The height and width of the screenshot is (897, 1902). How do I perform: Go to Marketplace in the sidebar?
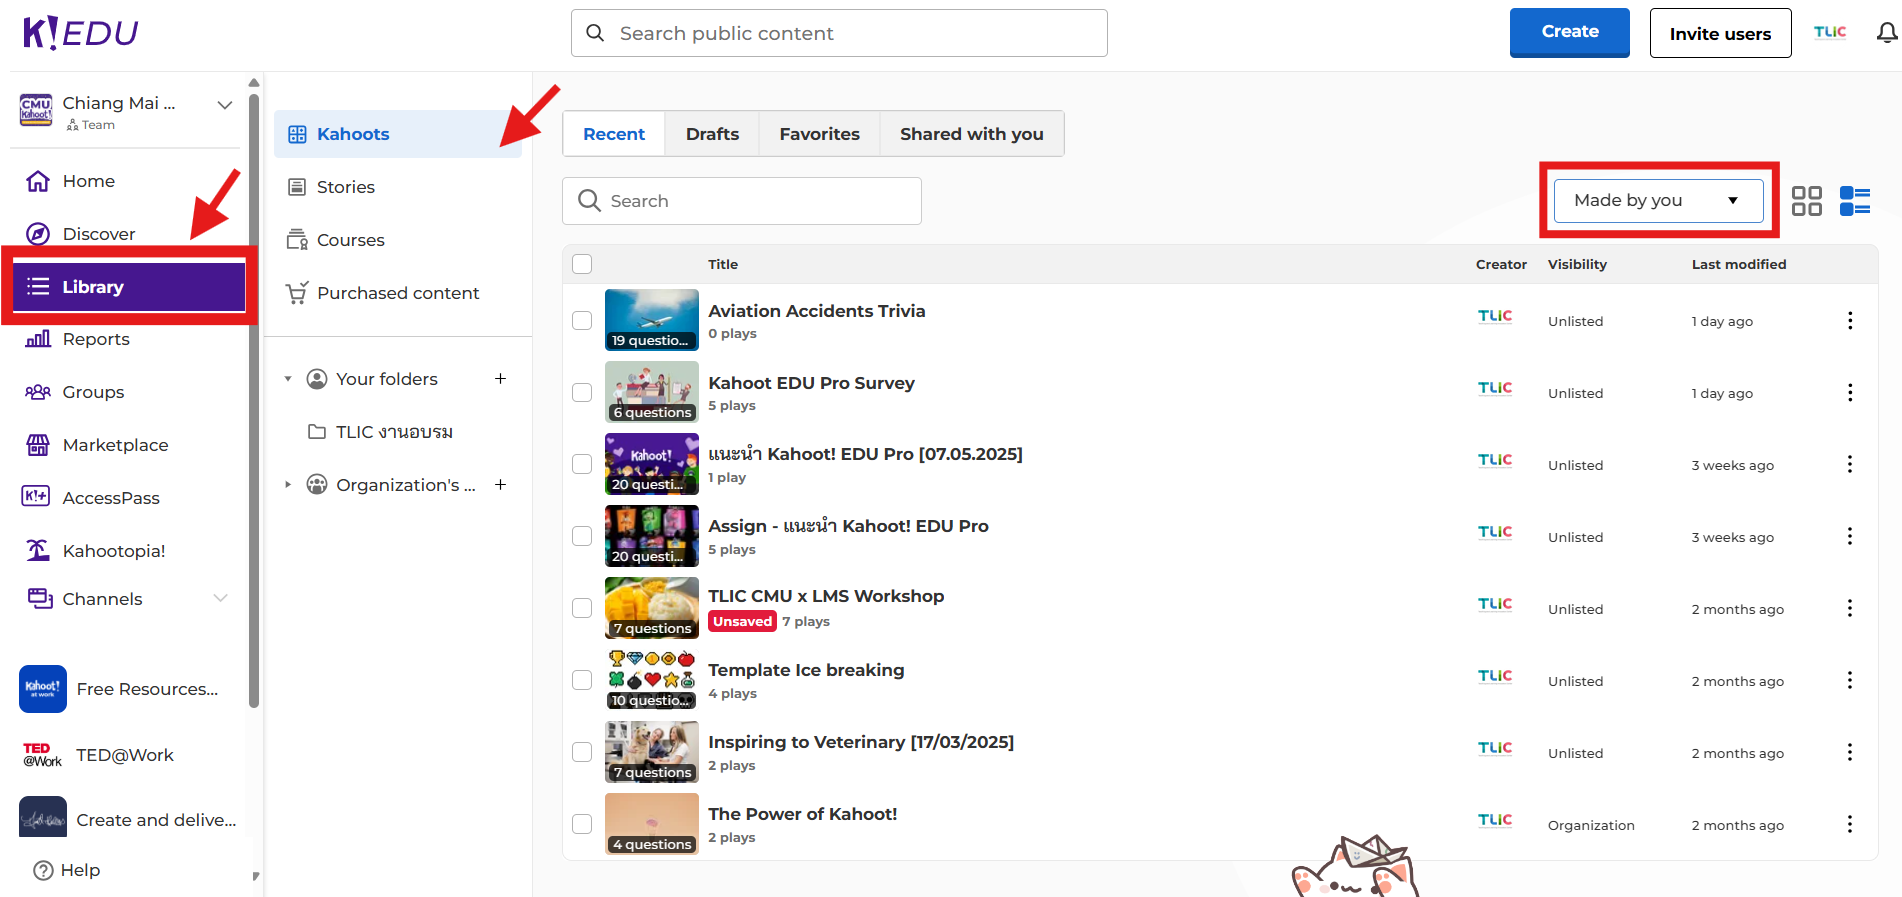[x=115, y=445]
